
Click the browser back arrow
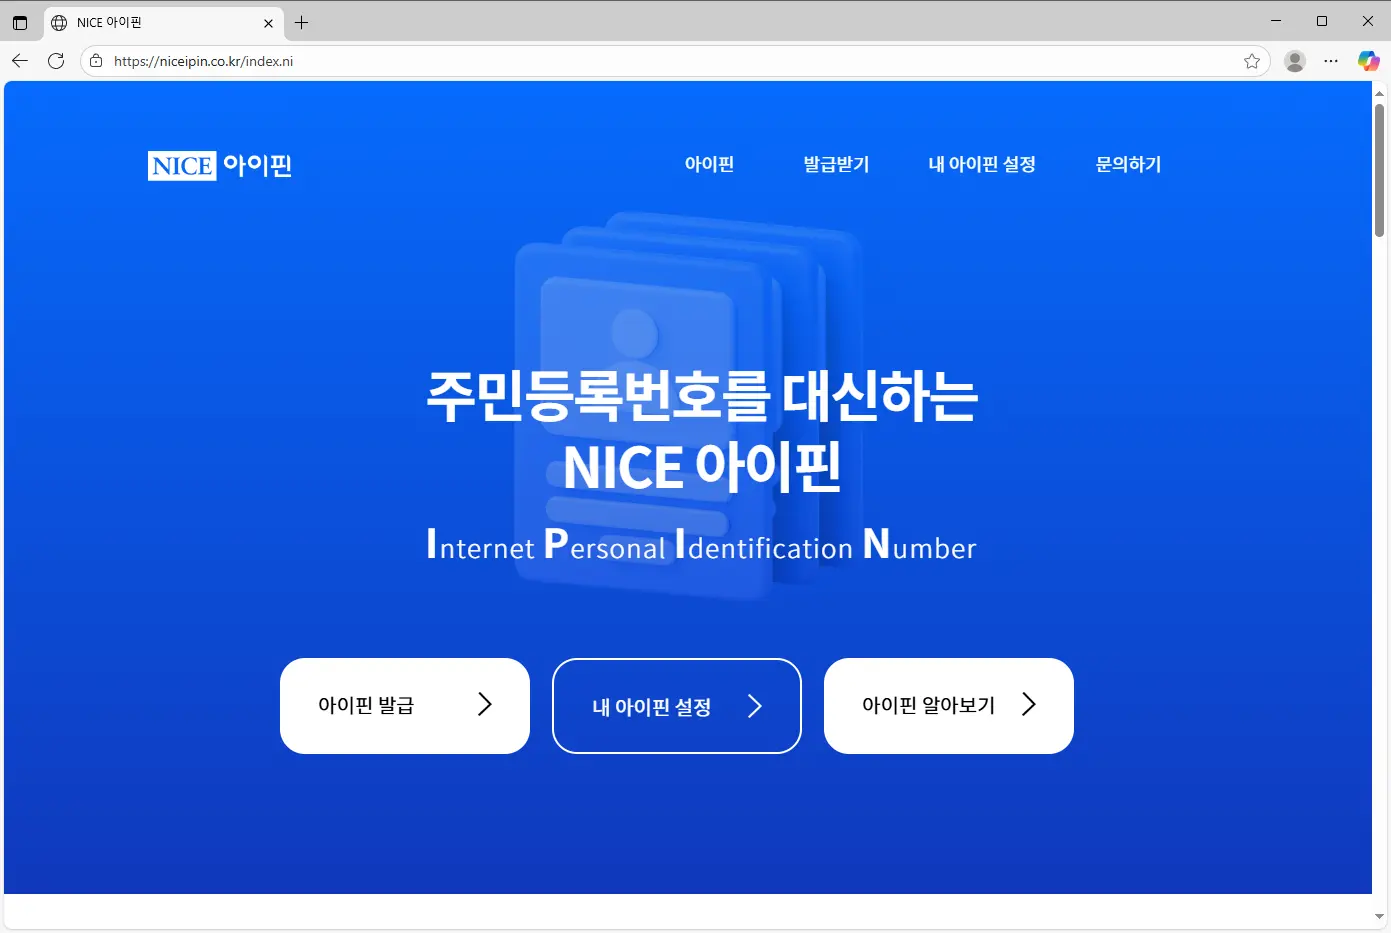tap(20, 61)
